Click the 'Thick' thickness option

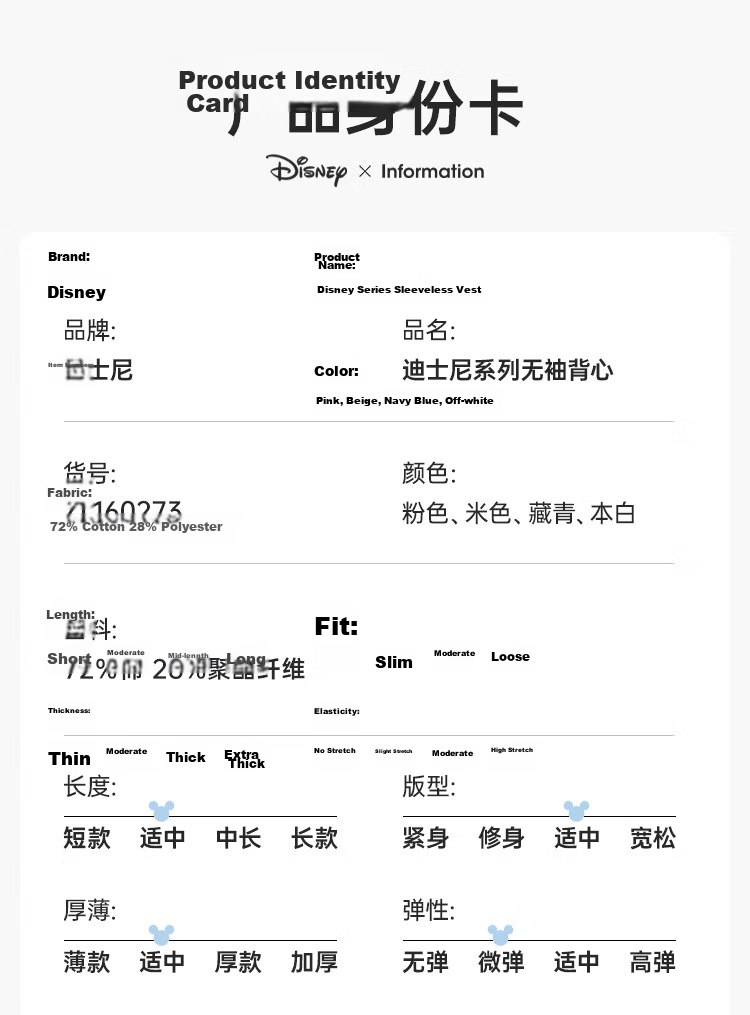point(186,757)
